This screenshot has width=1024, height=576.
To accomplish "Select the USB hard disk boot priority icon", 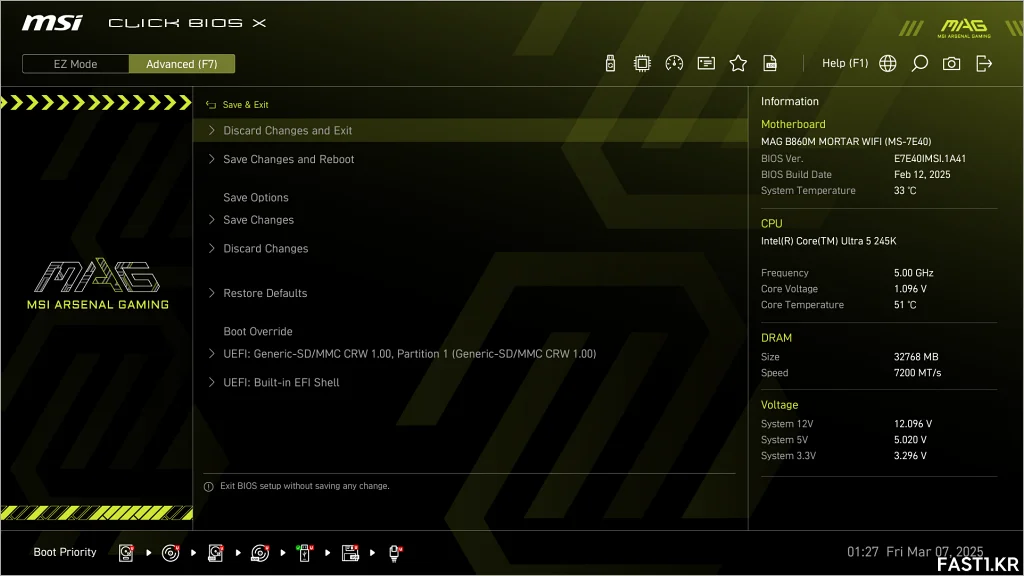I will point(216,553).
